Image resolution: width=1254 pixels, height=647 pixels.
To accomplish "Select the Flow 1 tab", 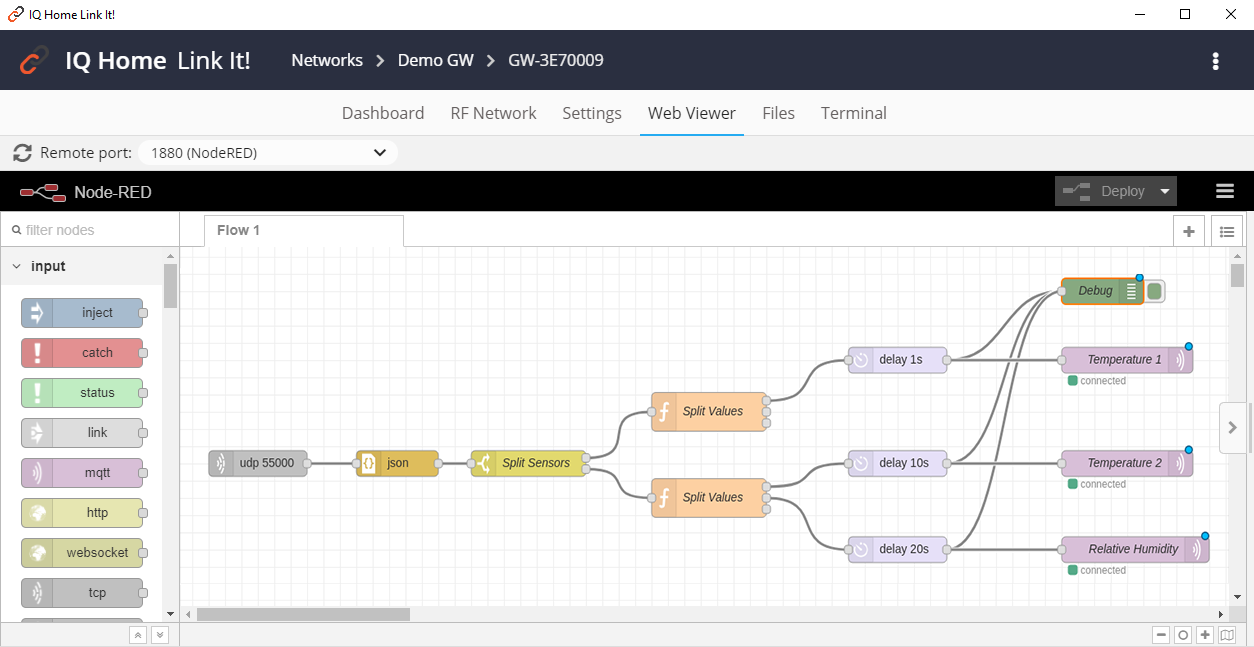I will 304,231.
